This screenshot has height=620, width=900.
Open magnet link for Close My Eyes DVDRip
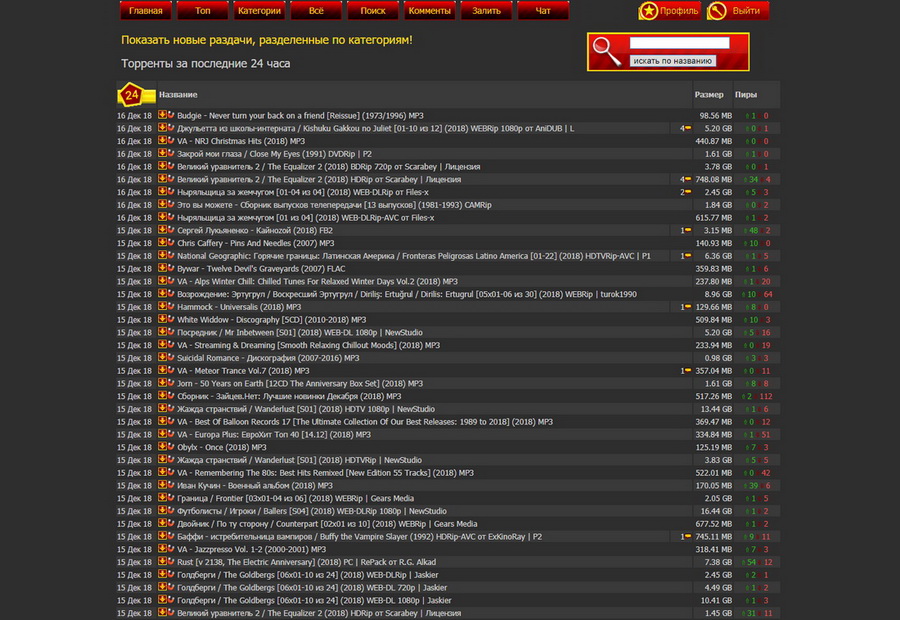pos(170,153)
